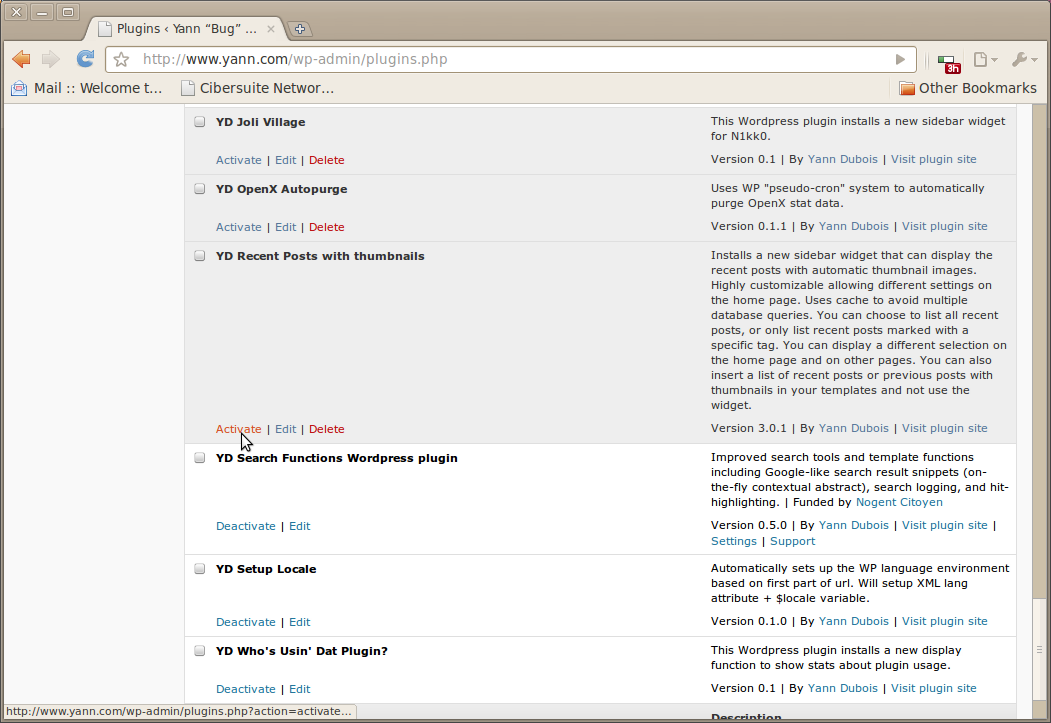
Task: Edit the YD OpenX Autopurge plugin
Action: (286, 227)
